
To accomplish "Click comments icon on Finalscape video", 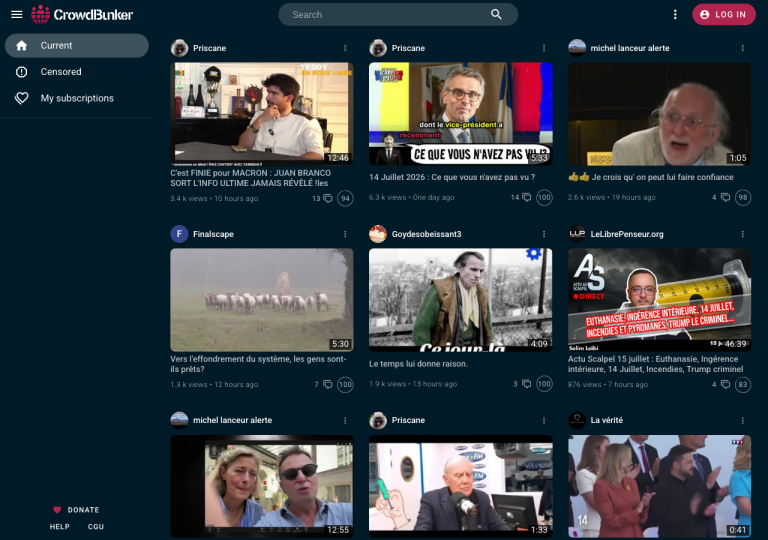I will click(328, 385).
